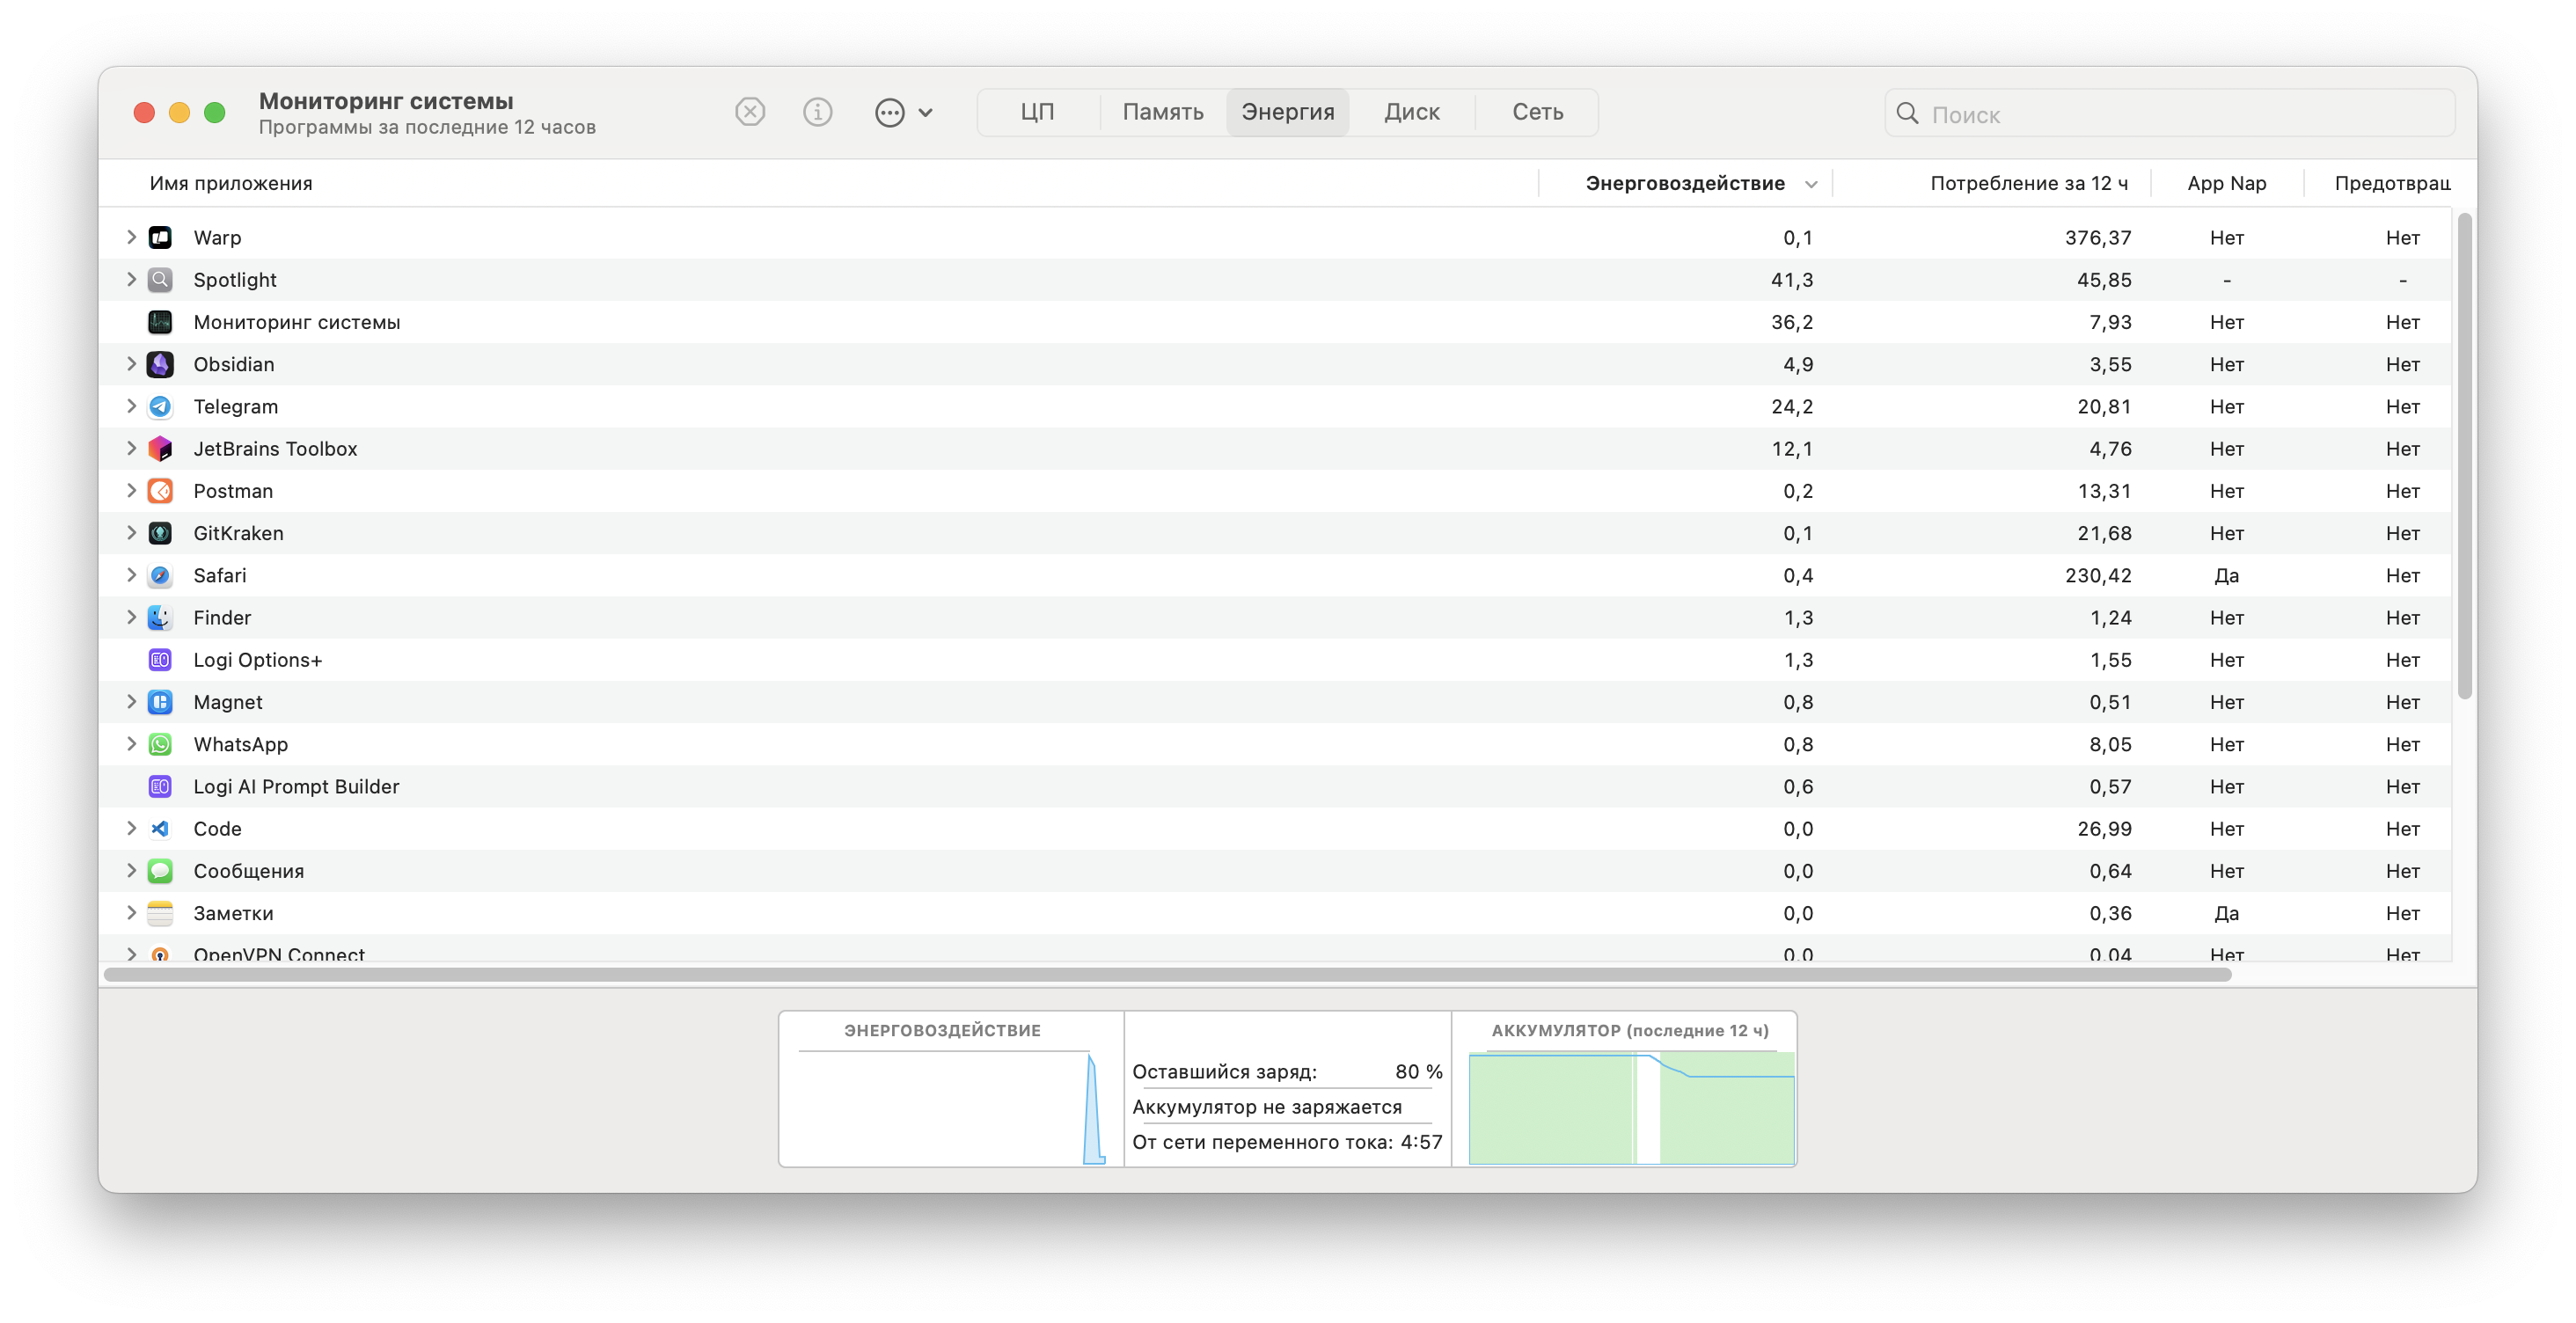
Task: Expand the Spotlight process row
Action: 131,279
